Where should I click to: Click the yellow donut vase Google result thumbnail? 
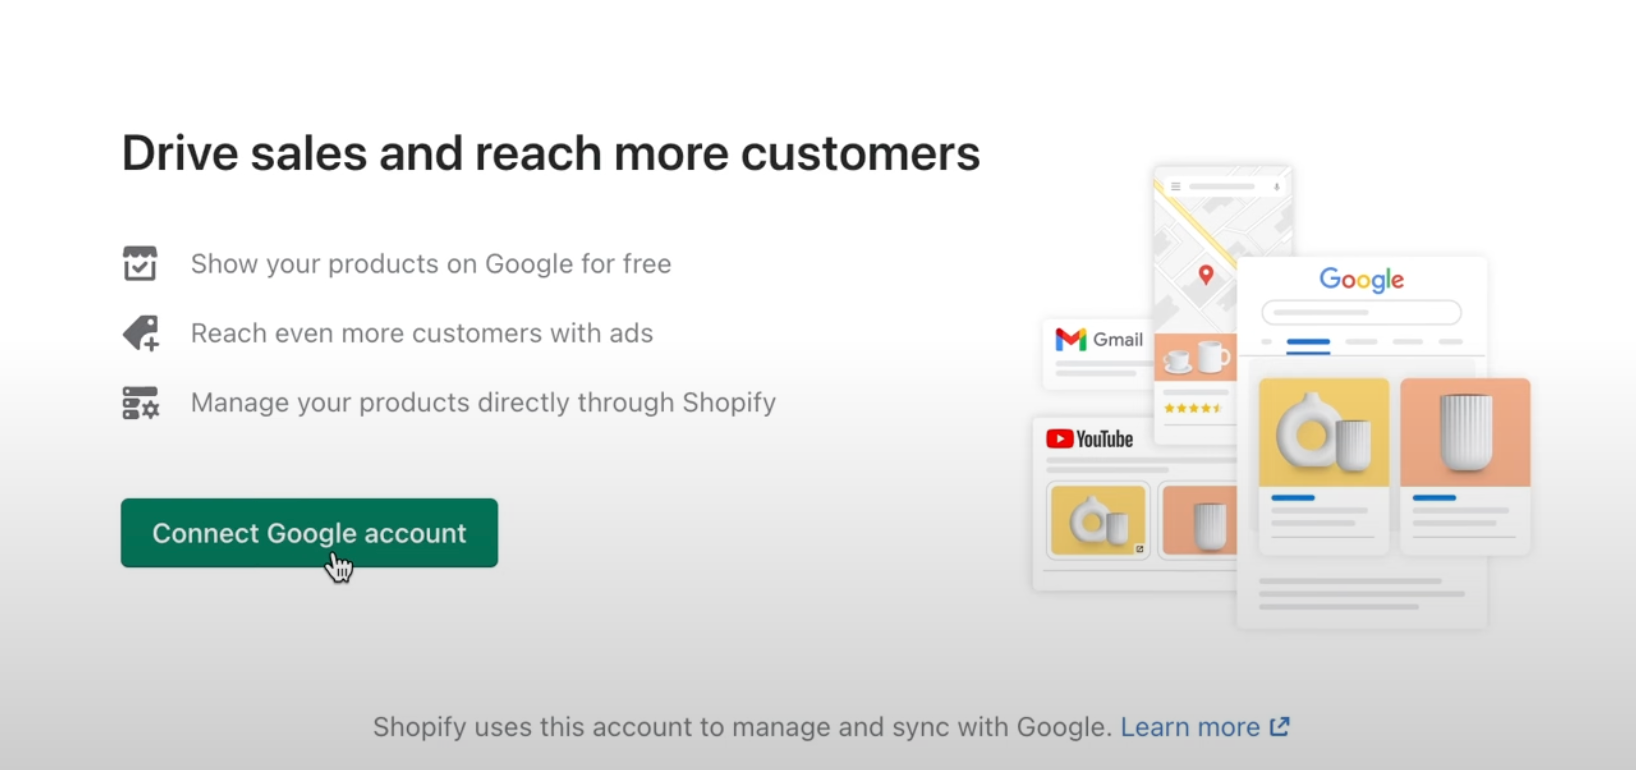(x=1323, y=432)
